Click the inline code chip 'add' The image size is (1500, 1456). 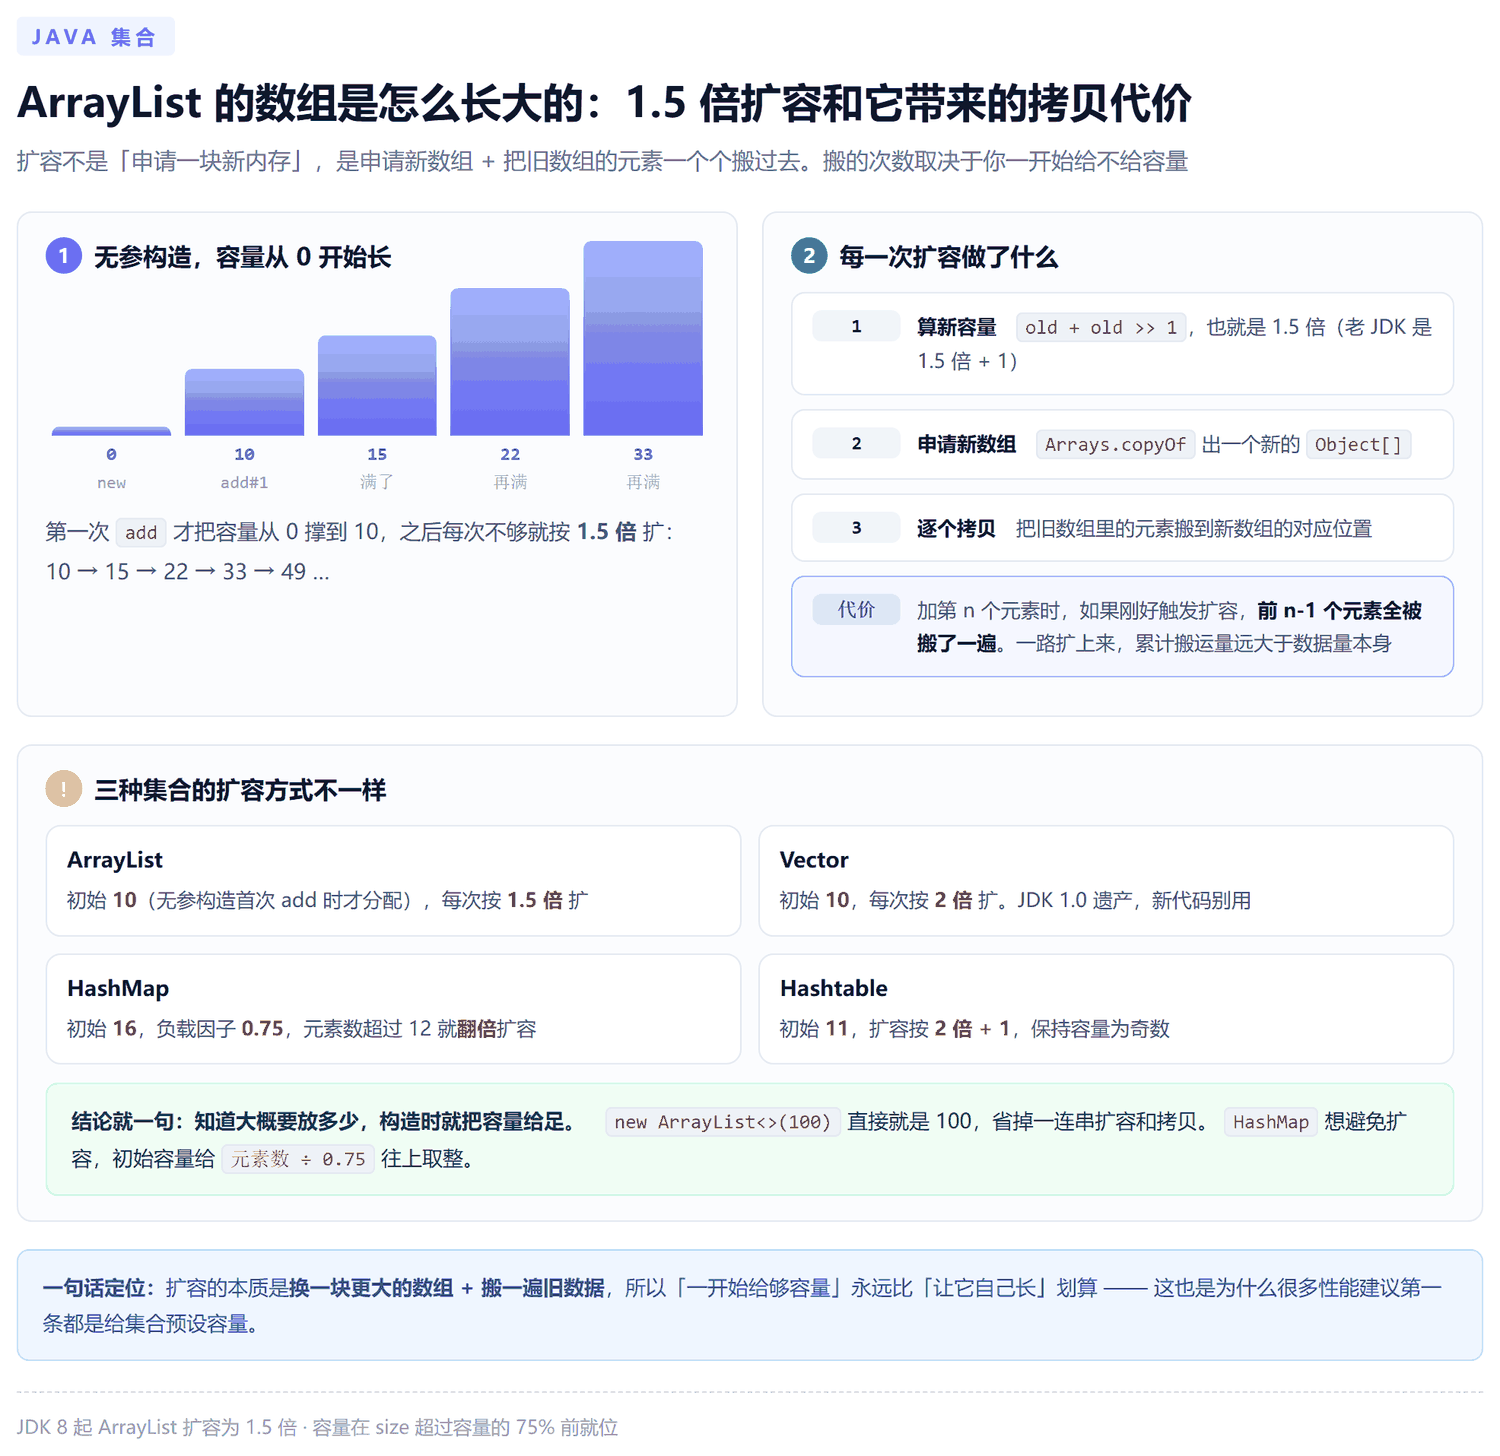pos(141,532)
